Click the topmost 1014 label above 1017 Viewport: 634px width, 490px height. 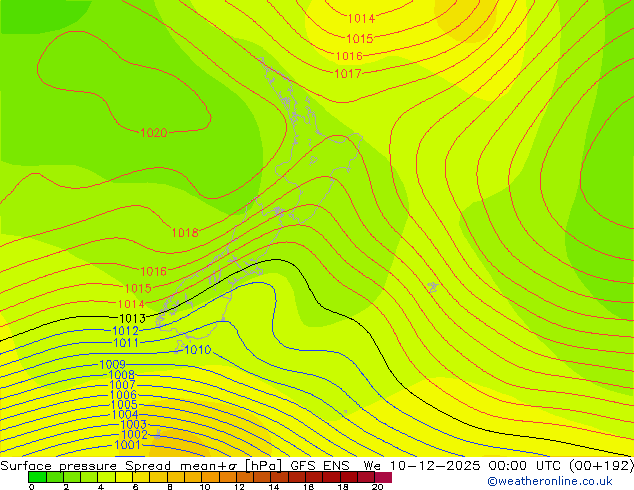(361, 19)
